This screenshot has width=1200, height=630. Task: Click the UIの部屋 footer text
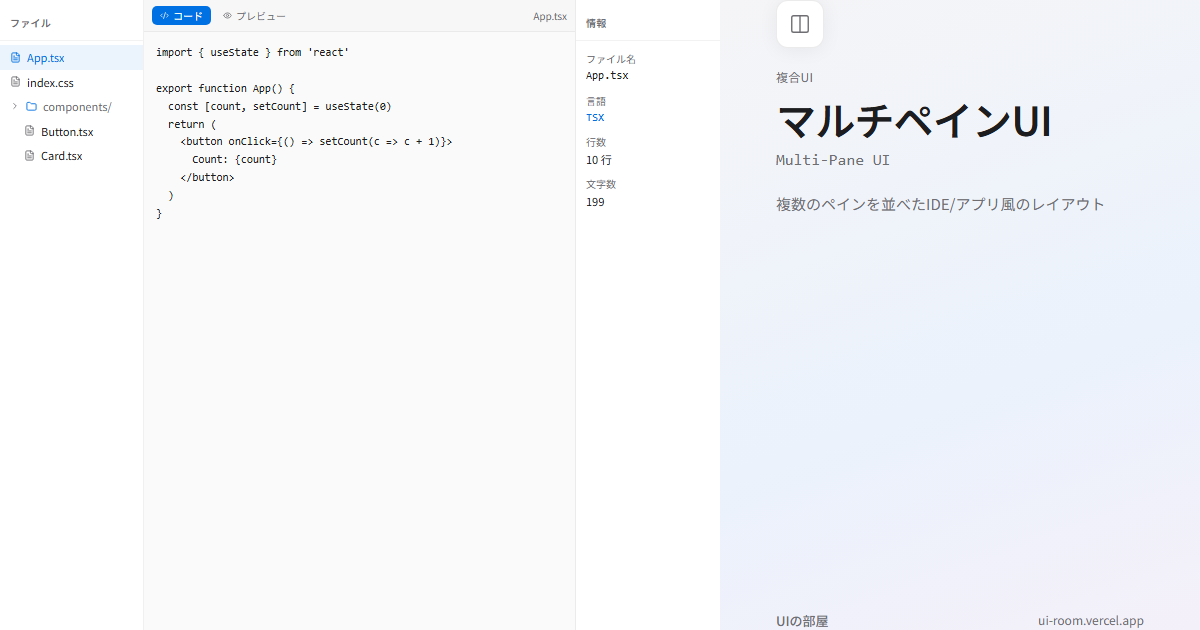pyautogui.click(x=802, y=621)
